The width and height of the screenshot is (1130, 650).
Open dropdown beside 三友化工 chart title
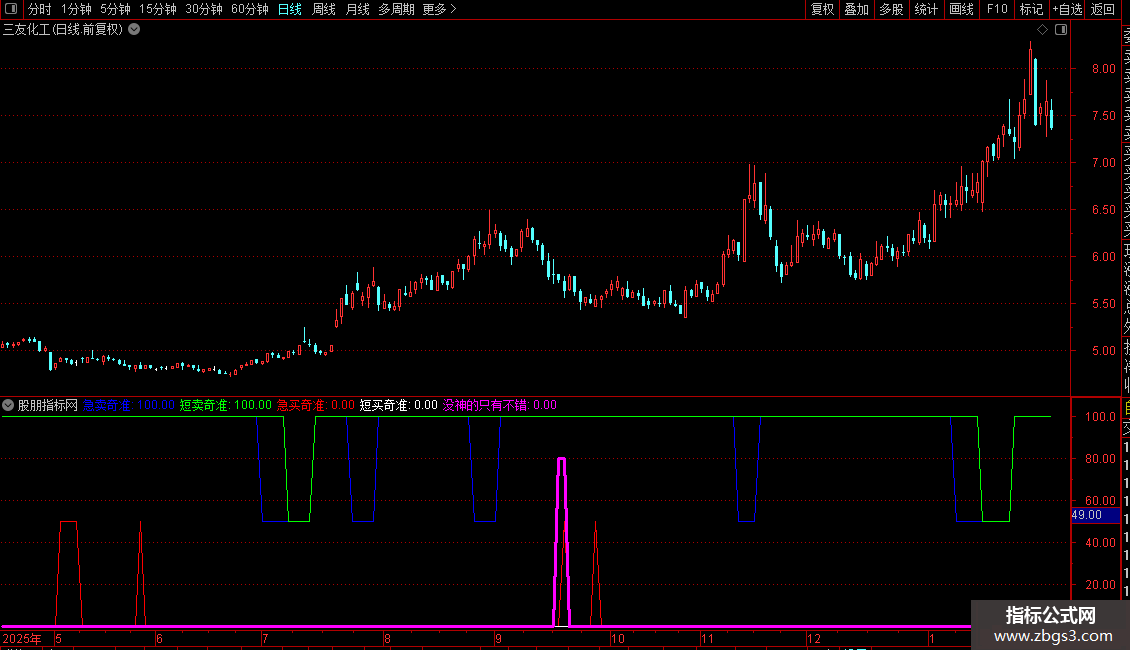click(x=134, y=30)
